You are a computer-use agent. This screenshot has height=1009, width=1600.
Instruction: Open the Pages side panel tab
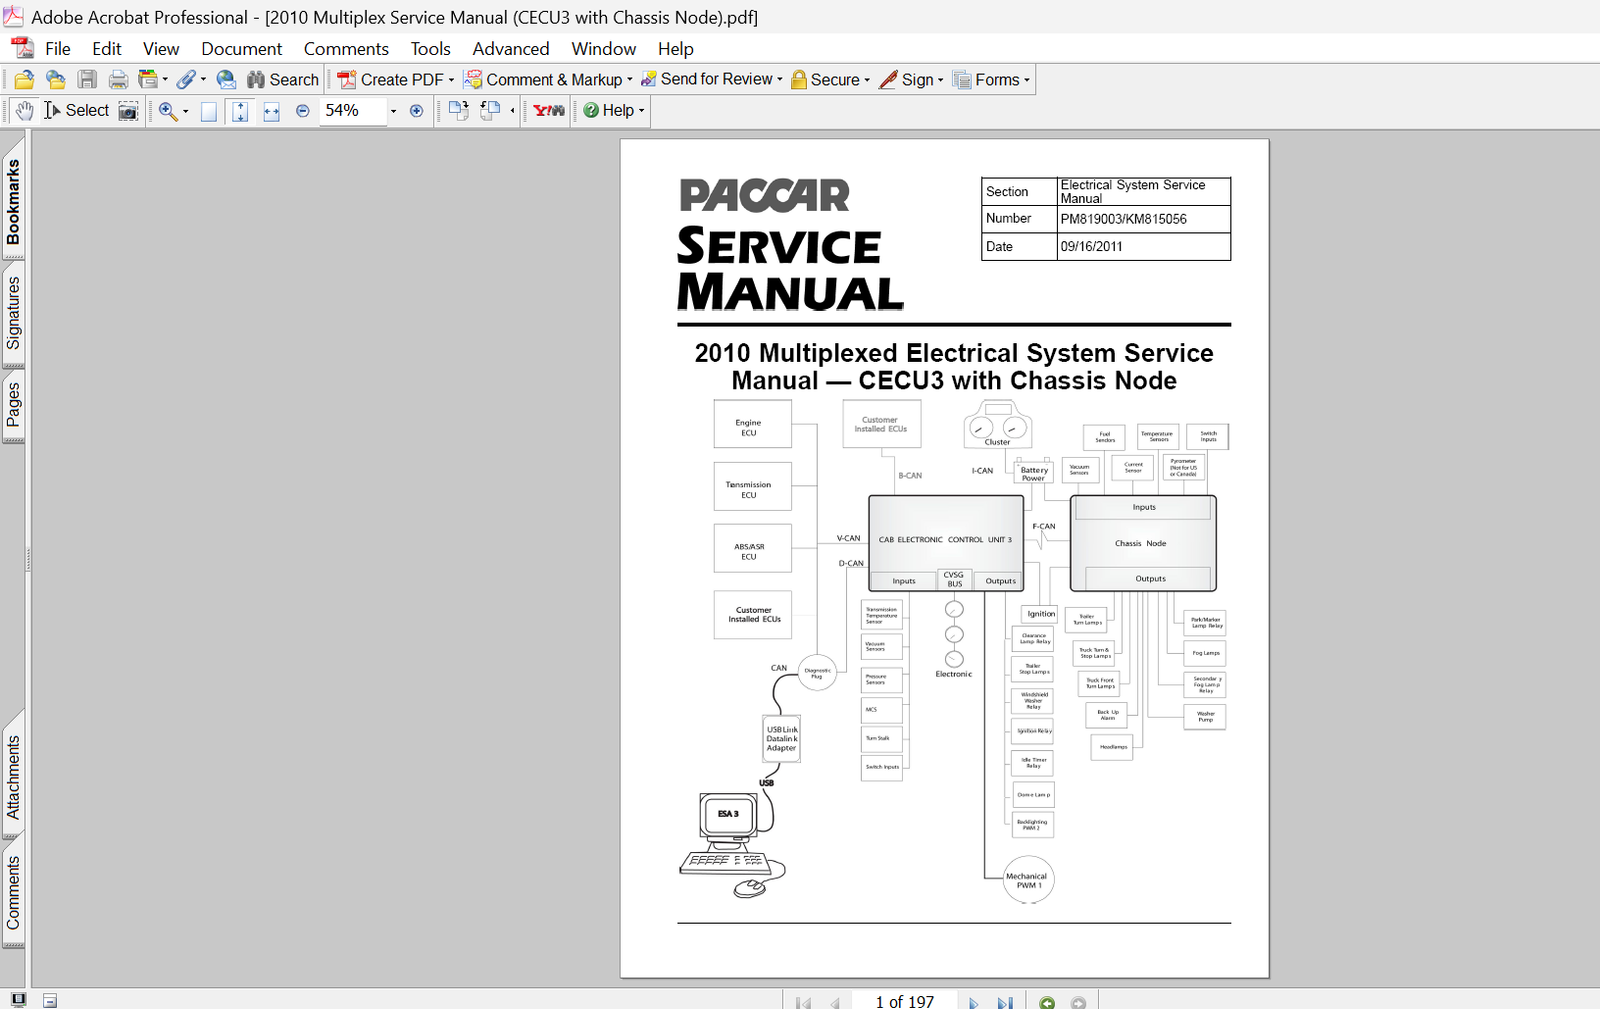click(13, 405)
